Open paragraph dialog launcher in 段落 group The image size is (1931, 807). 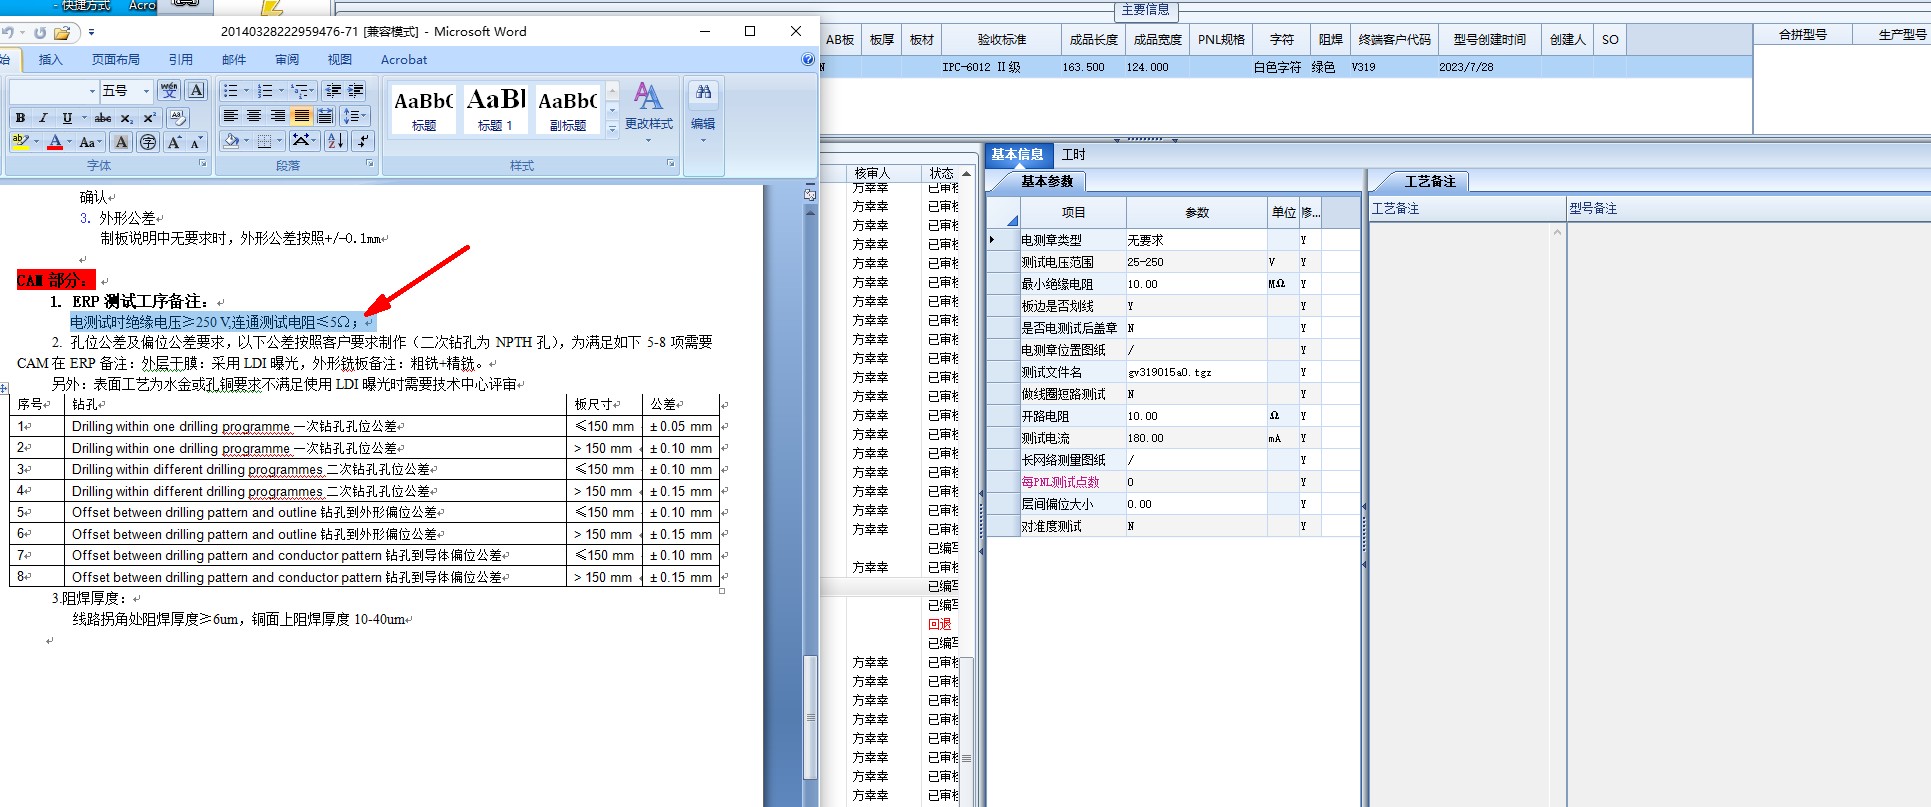point(369,164)
